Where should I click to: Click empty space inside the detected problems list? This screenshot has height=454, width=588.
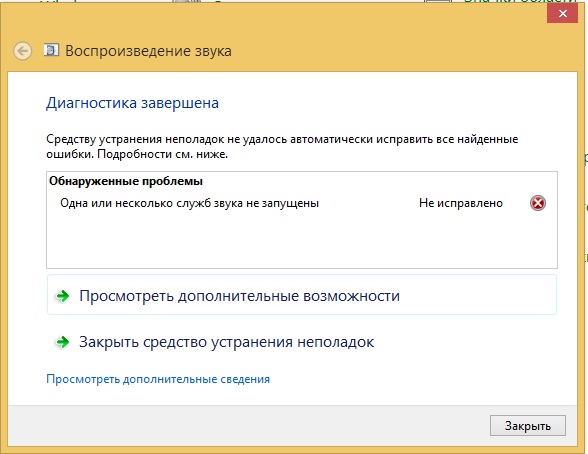[302, 240]
